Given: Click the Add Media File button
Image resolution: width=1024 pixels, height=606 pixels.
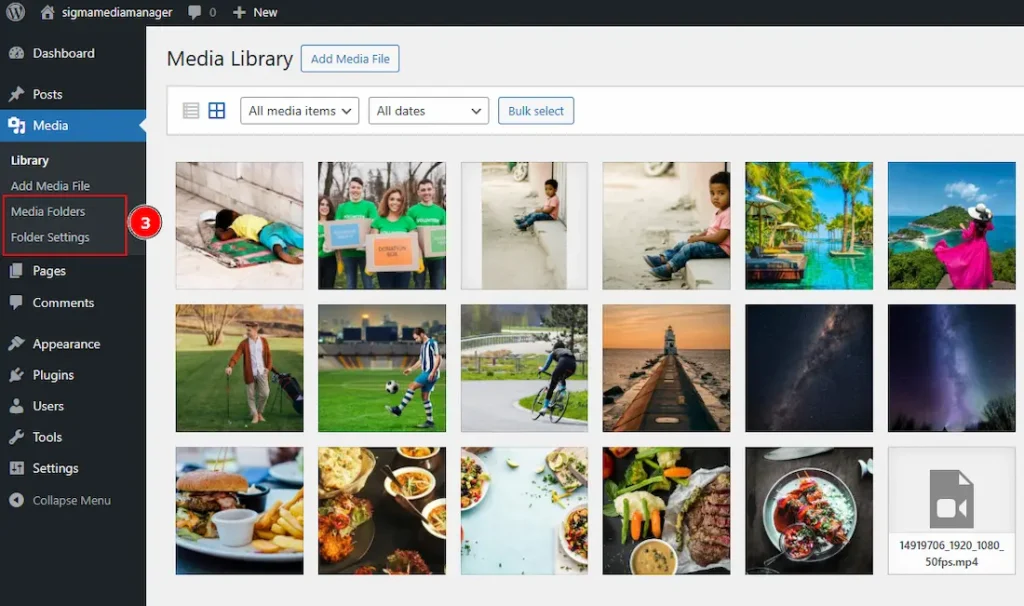Looking at the screenshot, I should tap(350, 59).
